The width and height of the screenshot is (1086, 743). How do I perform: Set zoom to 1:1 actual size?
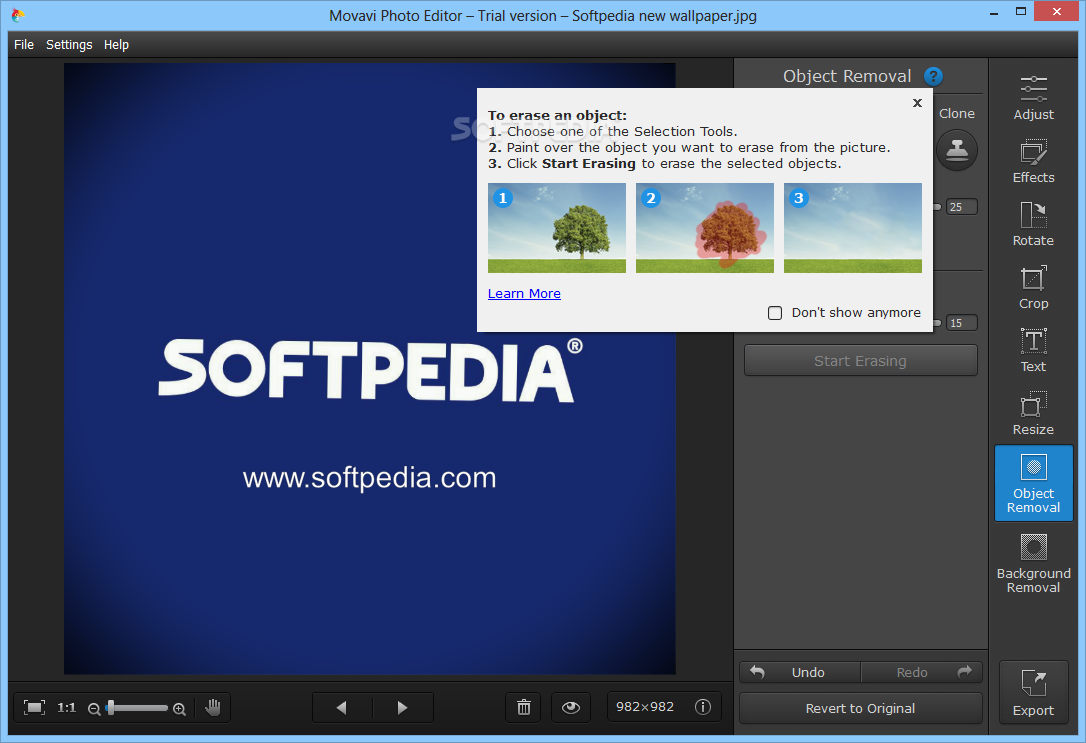tap(66, 707)
